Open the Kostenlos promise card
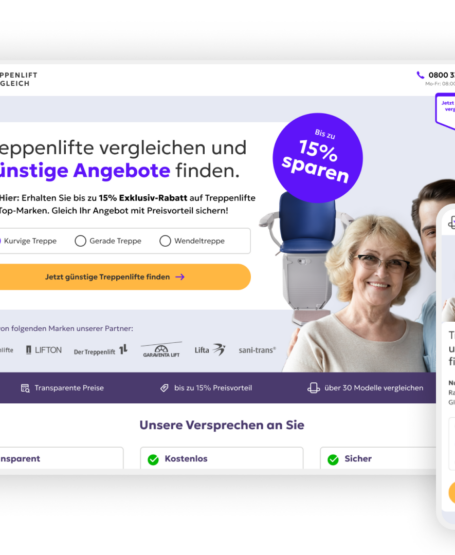The height and width of the screenshot is (555, 455). 222,458
